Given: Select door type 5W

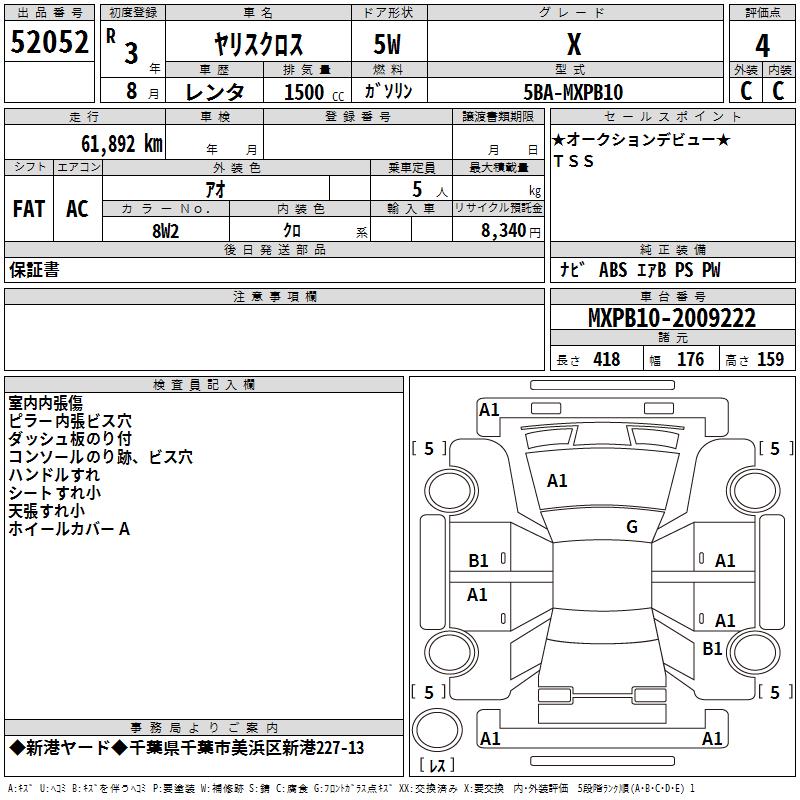Looking at the screenshot, I should tap(387, 44).
